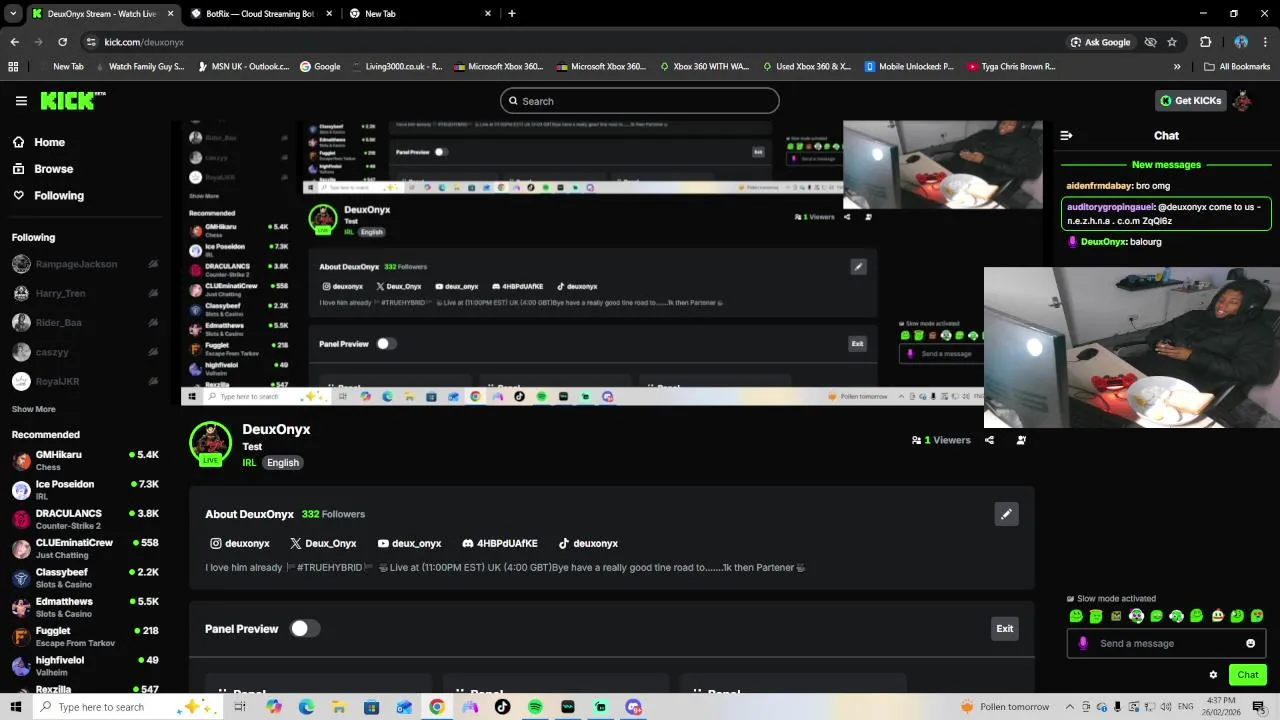Insert the heart-eyes emote at row end

1257,616
